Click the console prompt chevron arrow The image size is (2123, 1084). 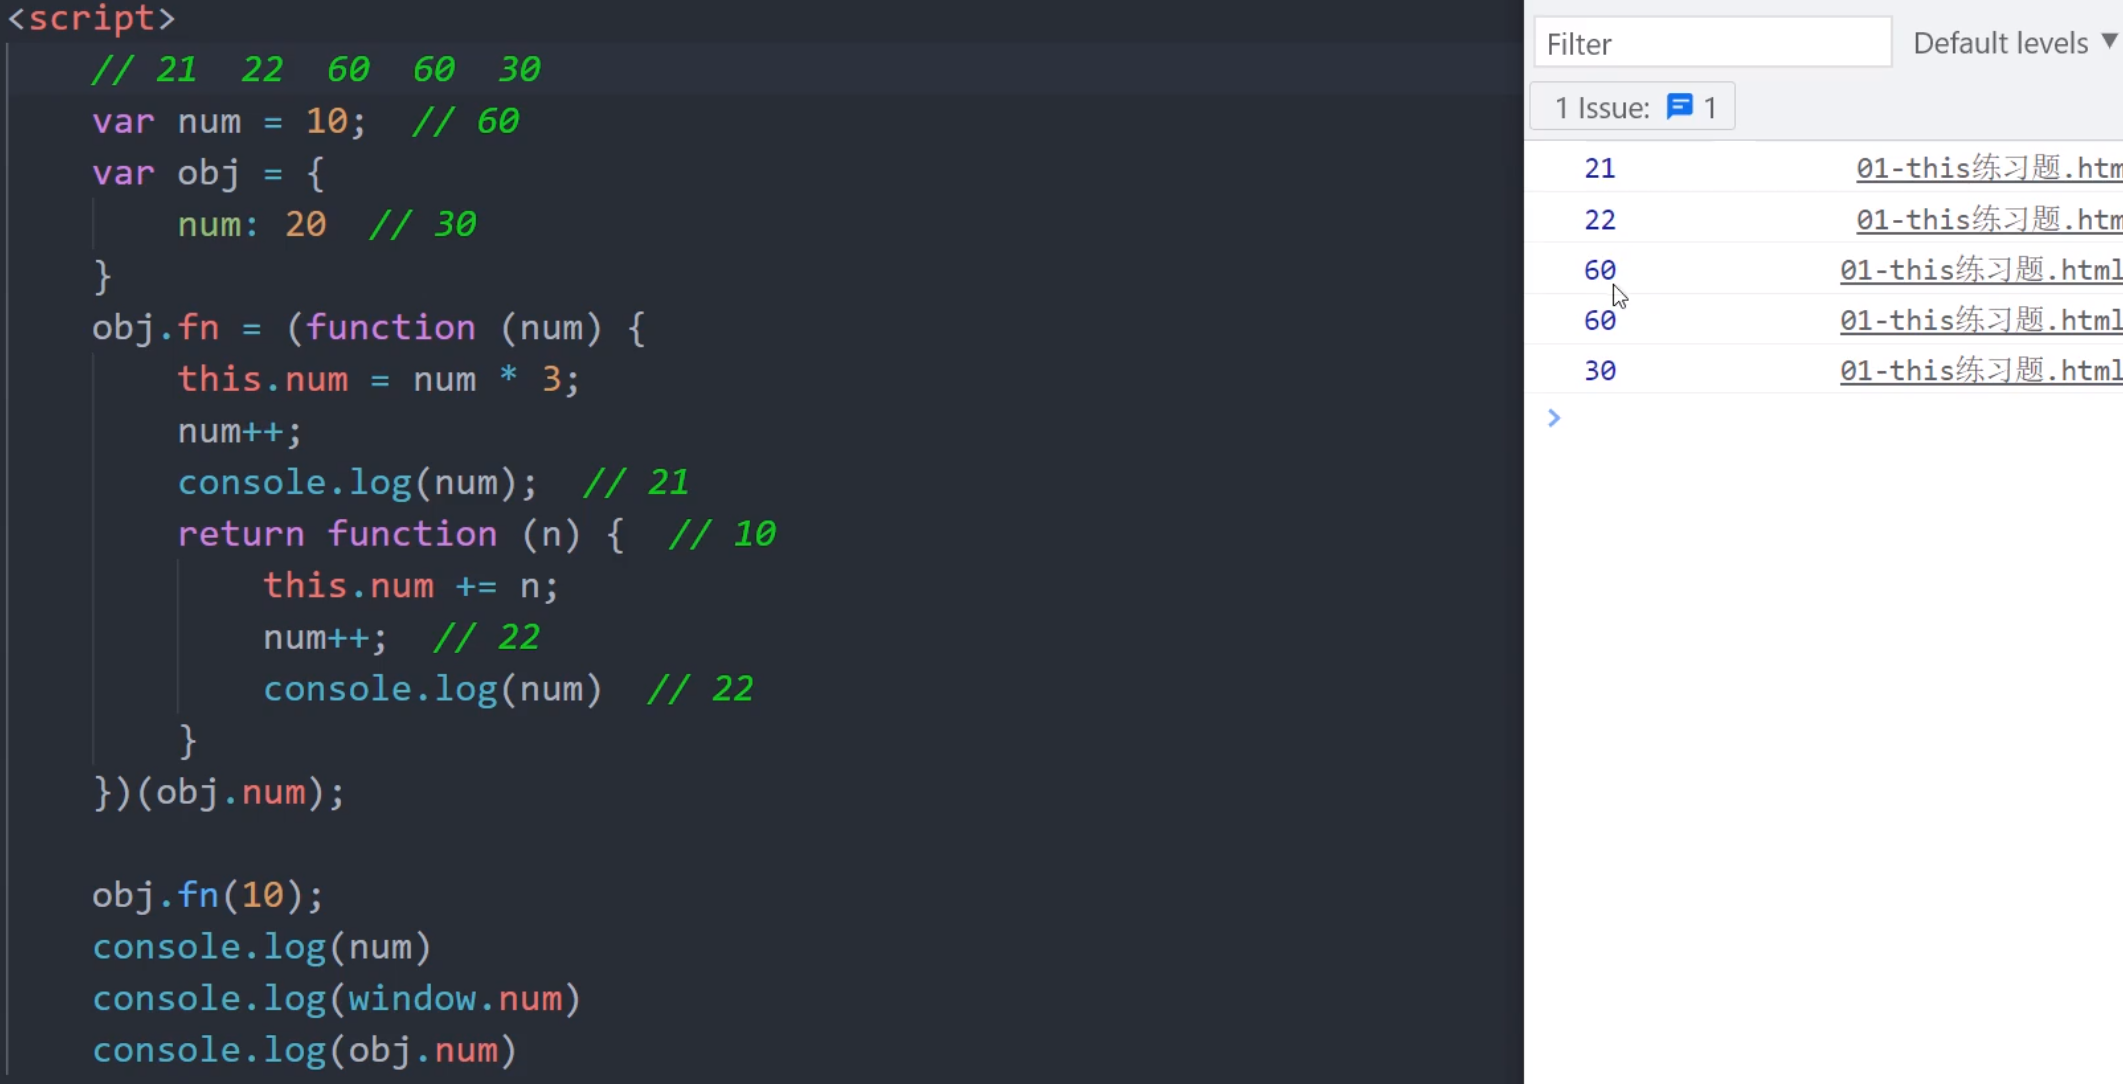[x=1553, y=418]
